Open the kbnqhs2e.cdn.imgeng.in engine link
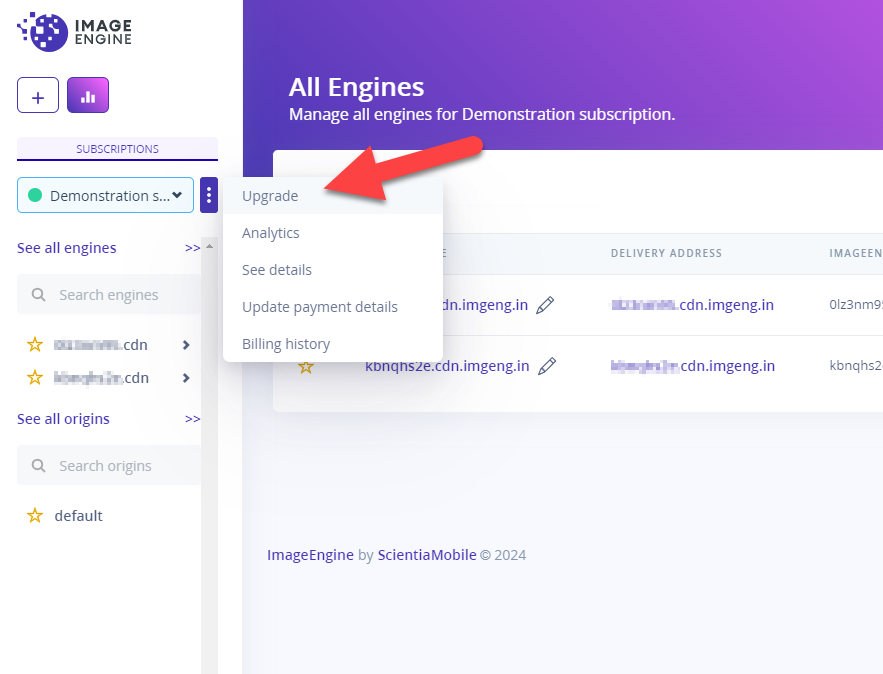 [x=447, y=366]
